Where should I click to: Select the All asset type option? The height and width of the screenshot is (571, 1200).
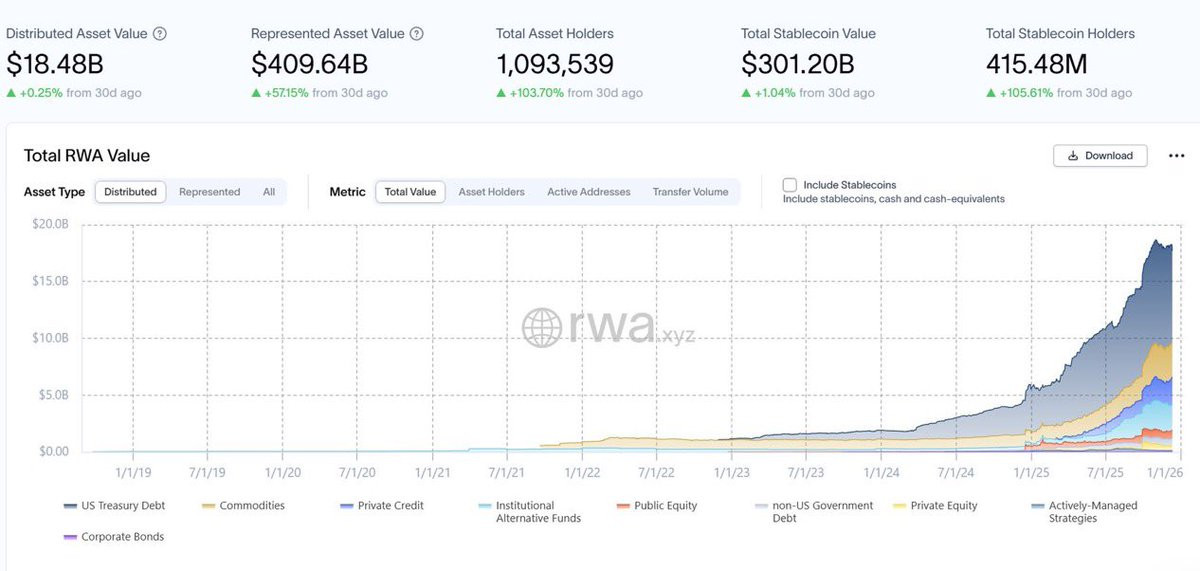pos(269,192)
